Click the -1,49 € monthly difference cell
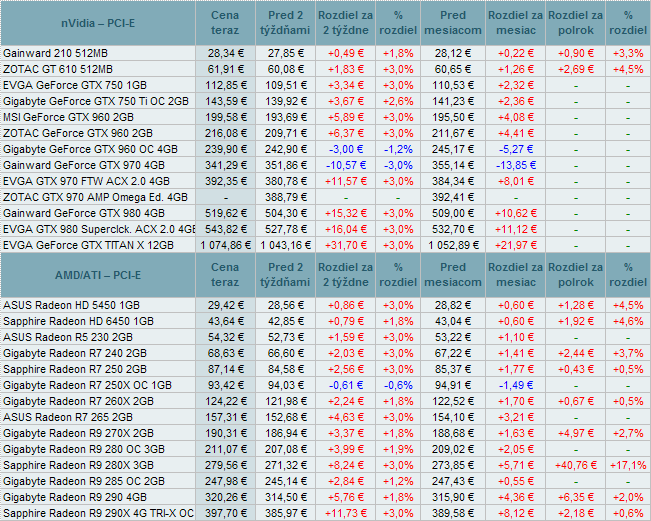Image resolution: width=651 pixels, height=521 pixels. [x=516, y=385]
